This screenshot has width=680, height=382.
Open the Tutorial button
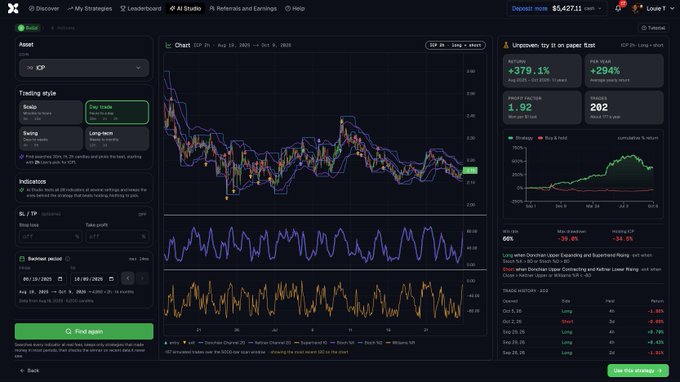pyautogui.click(x=653, y=28)
